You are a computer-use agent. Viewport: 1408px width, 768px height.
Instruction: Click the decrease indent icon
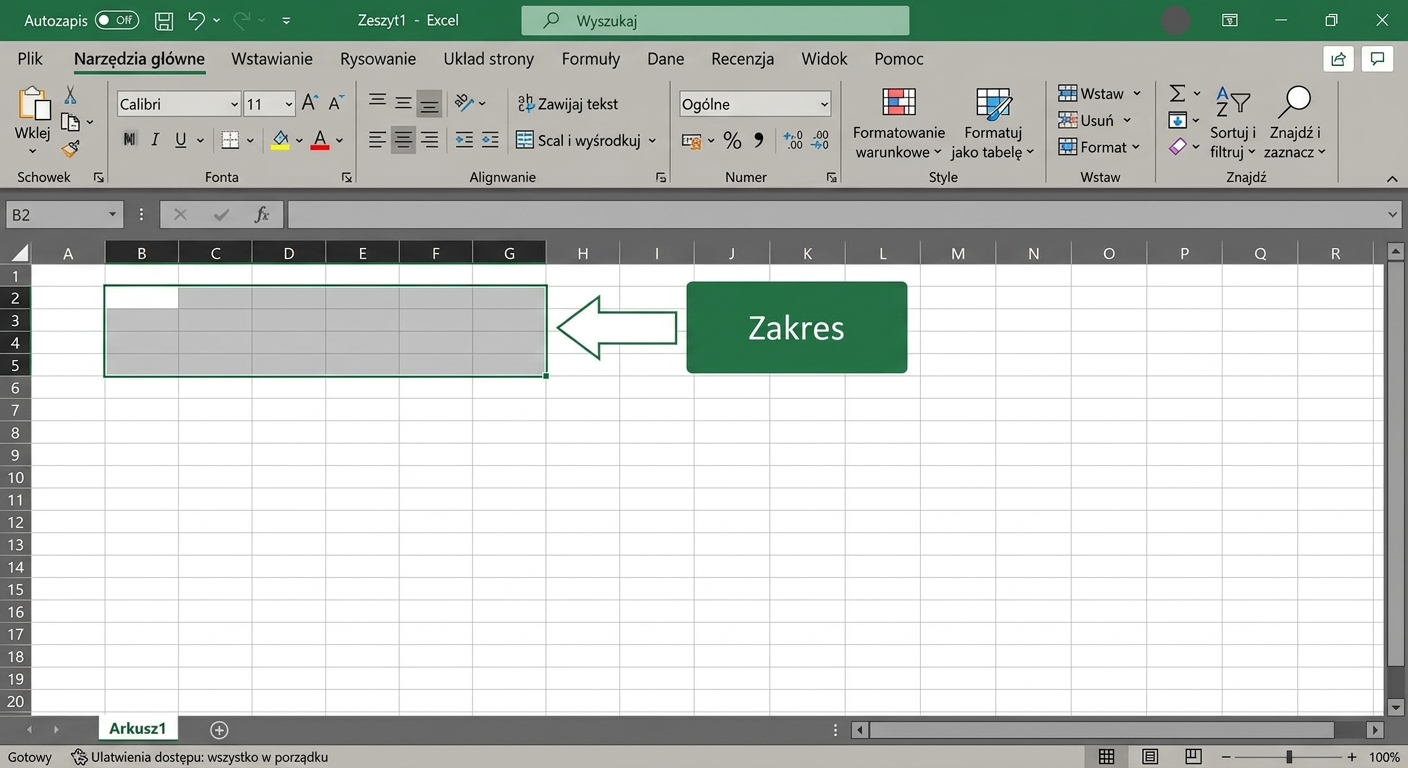464,140
